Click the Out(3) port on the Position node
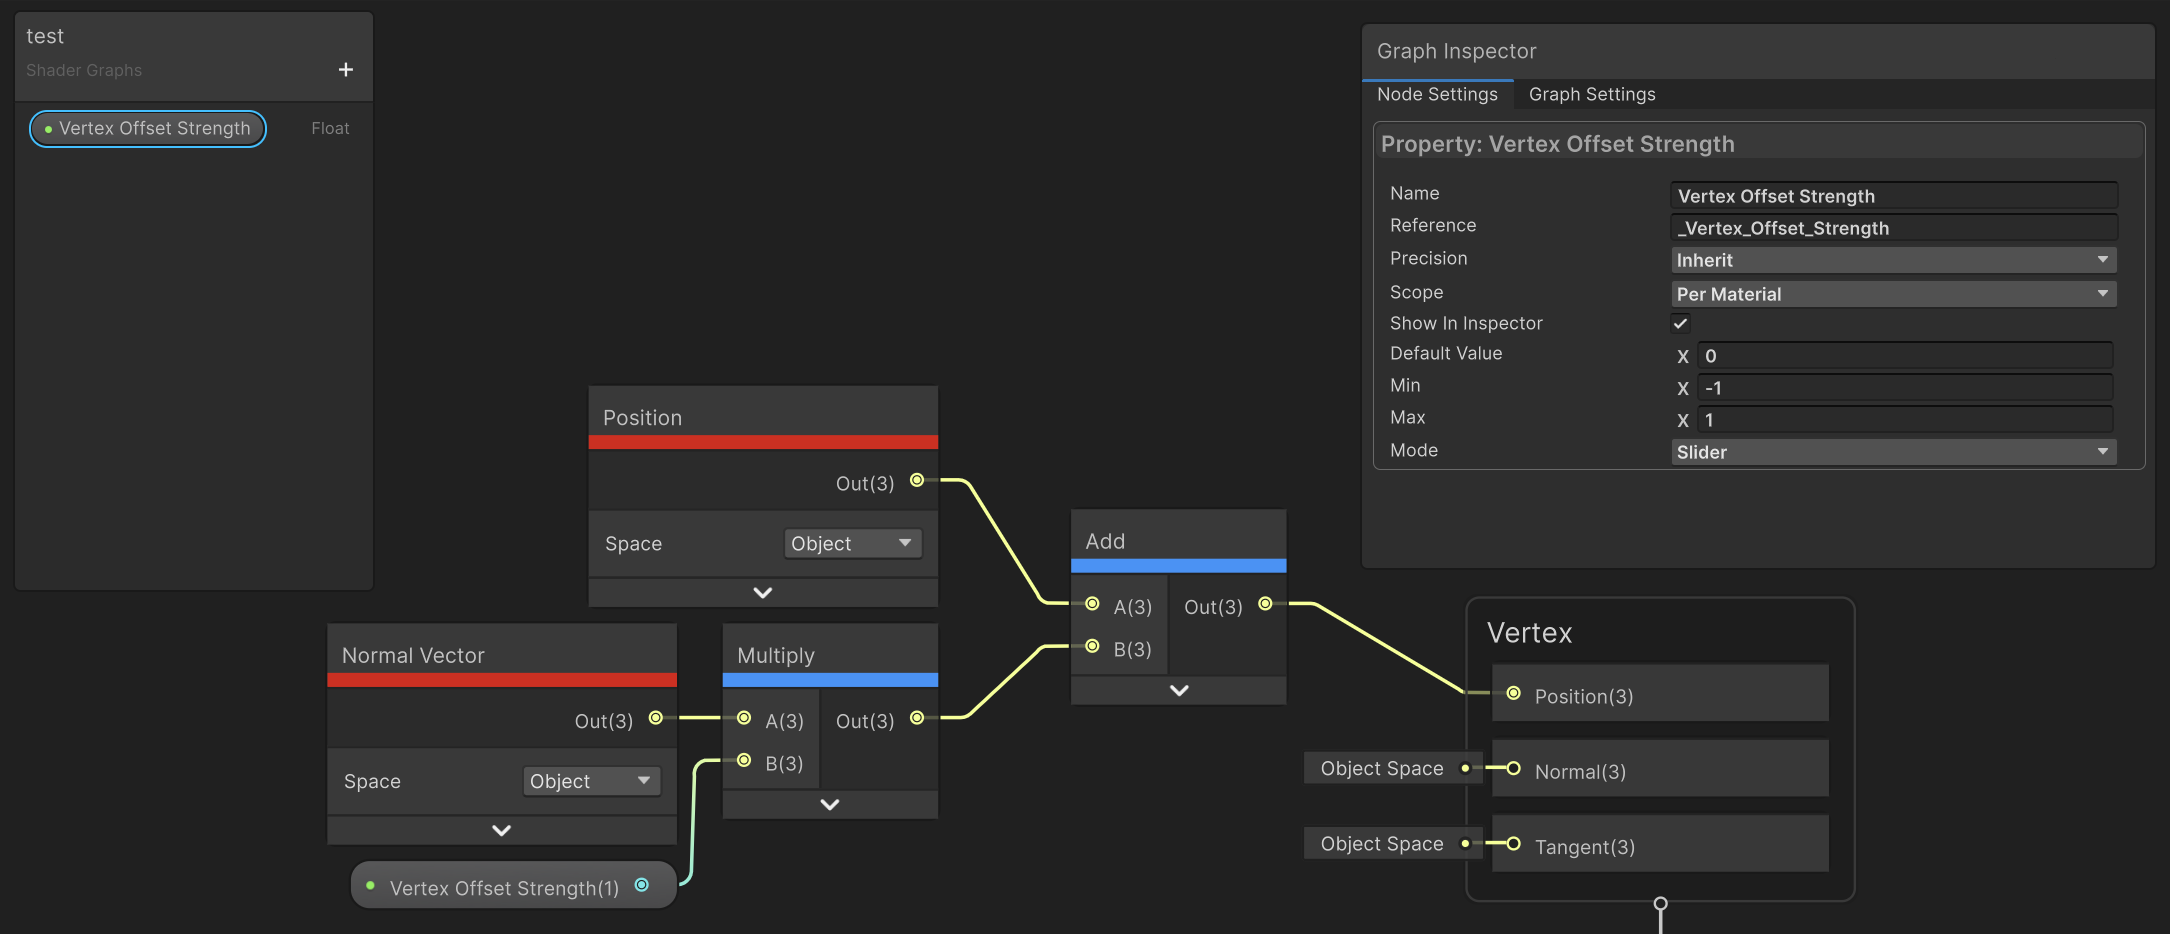 tap(917, 481)
